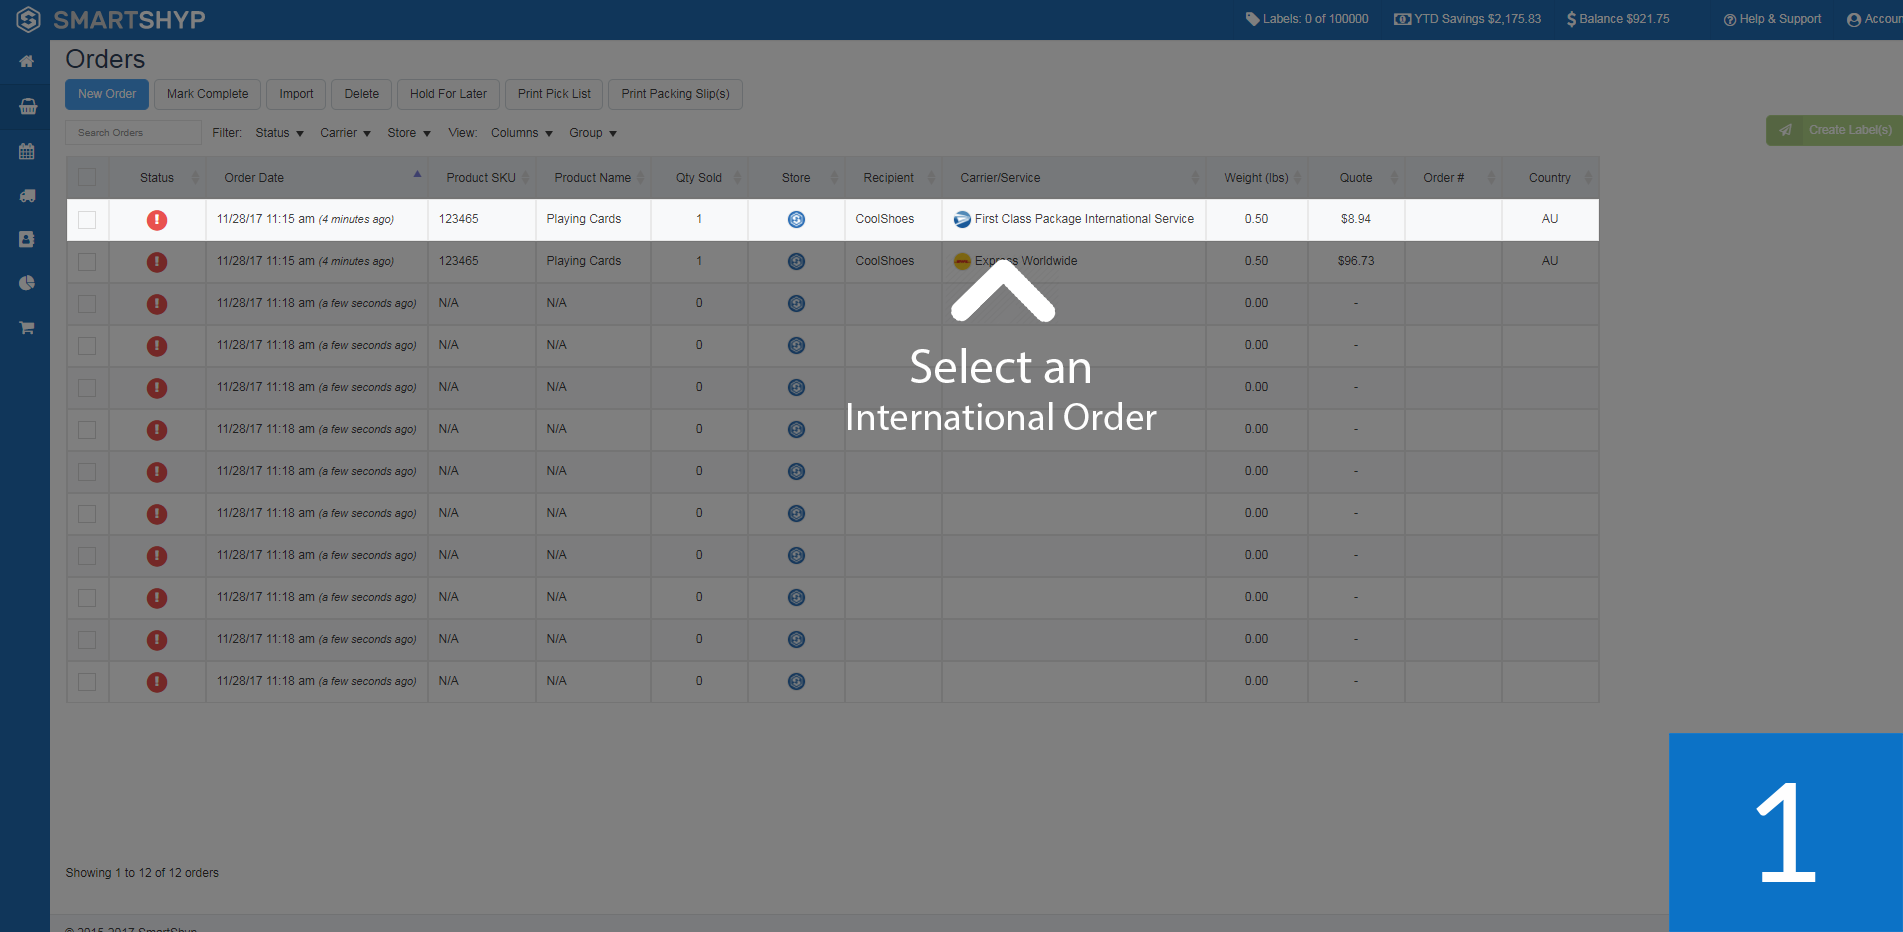Viewport: 1903px width, 932px height.
Task: Open the pie chart reports sidebar icon
Action: click(27, 283)
